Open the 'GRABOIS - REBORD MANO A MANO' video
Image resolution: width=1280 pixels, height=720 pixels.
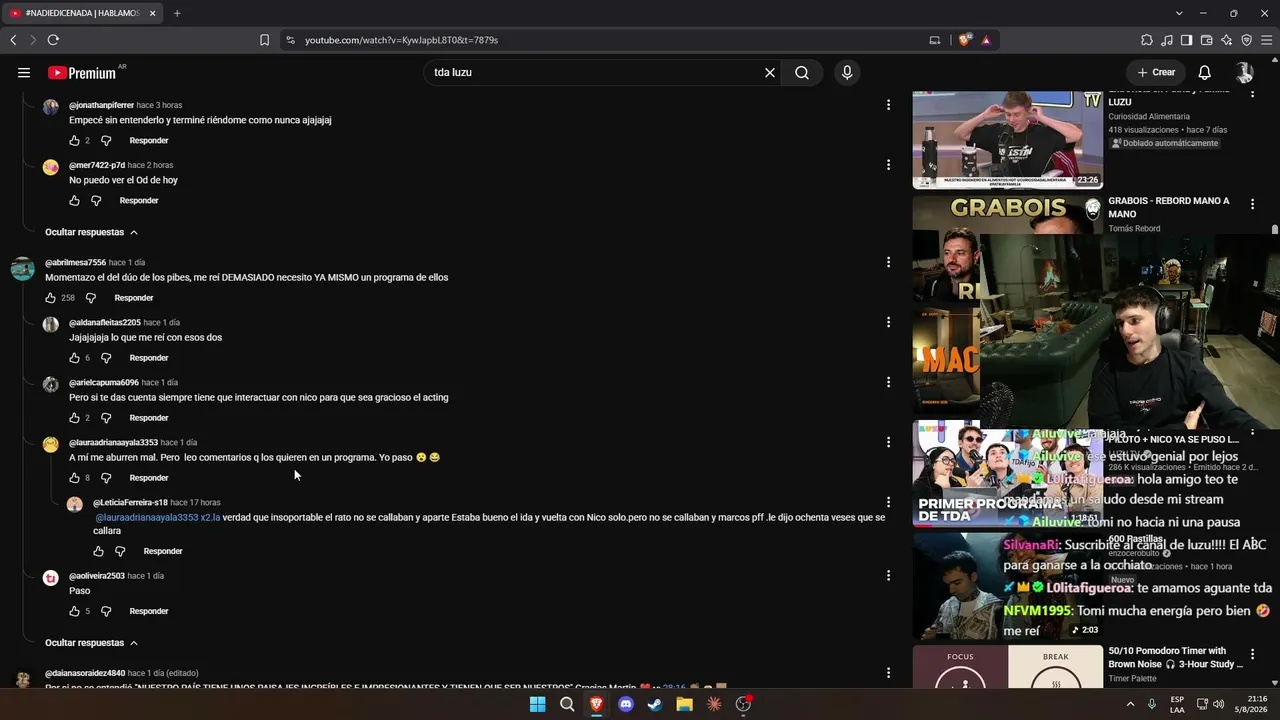(x=1168, y=207)
